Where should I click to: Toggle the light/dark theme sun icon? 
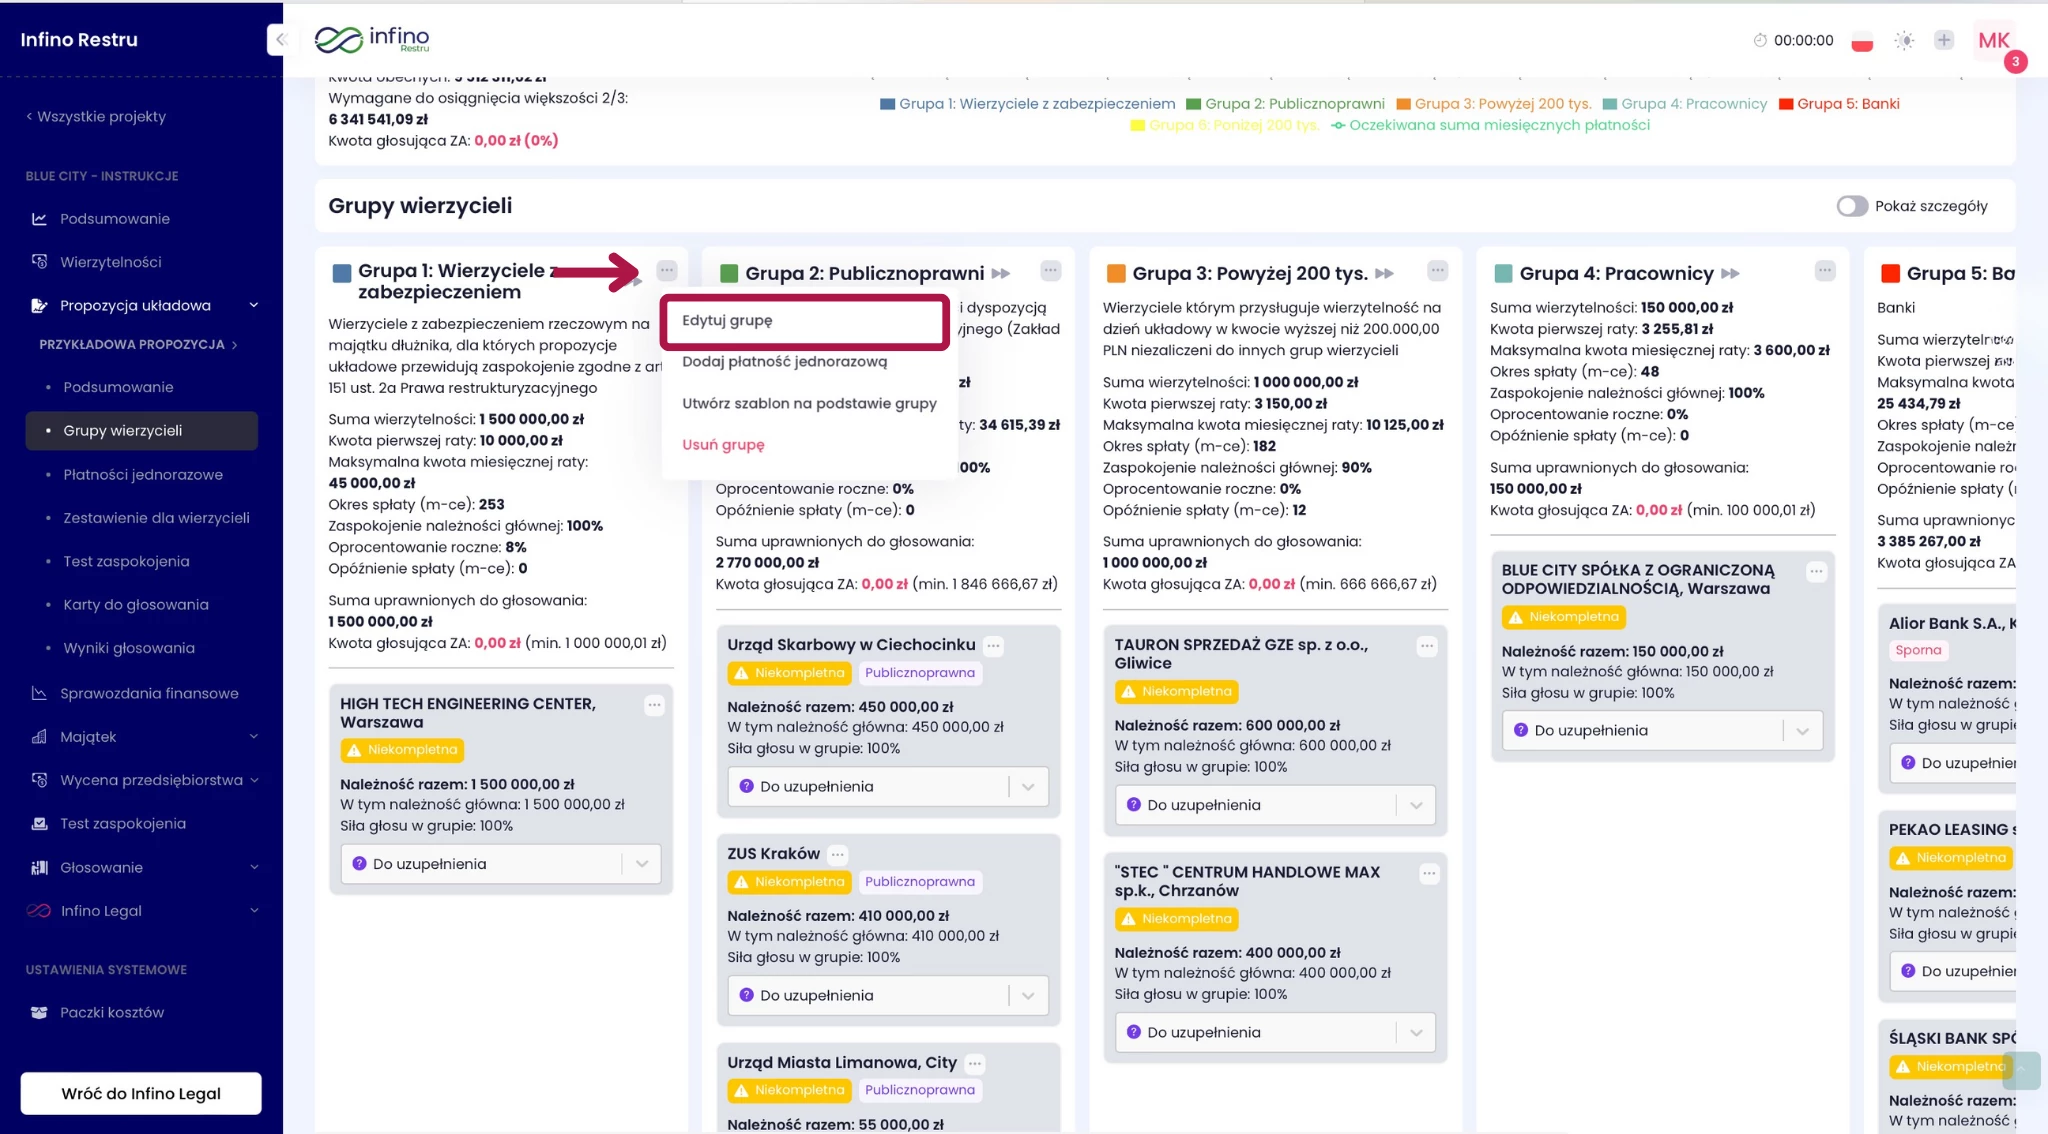[1904, 41]
